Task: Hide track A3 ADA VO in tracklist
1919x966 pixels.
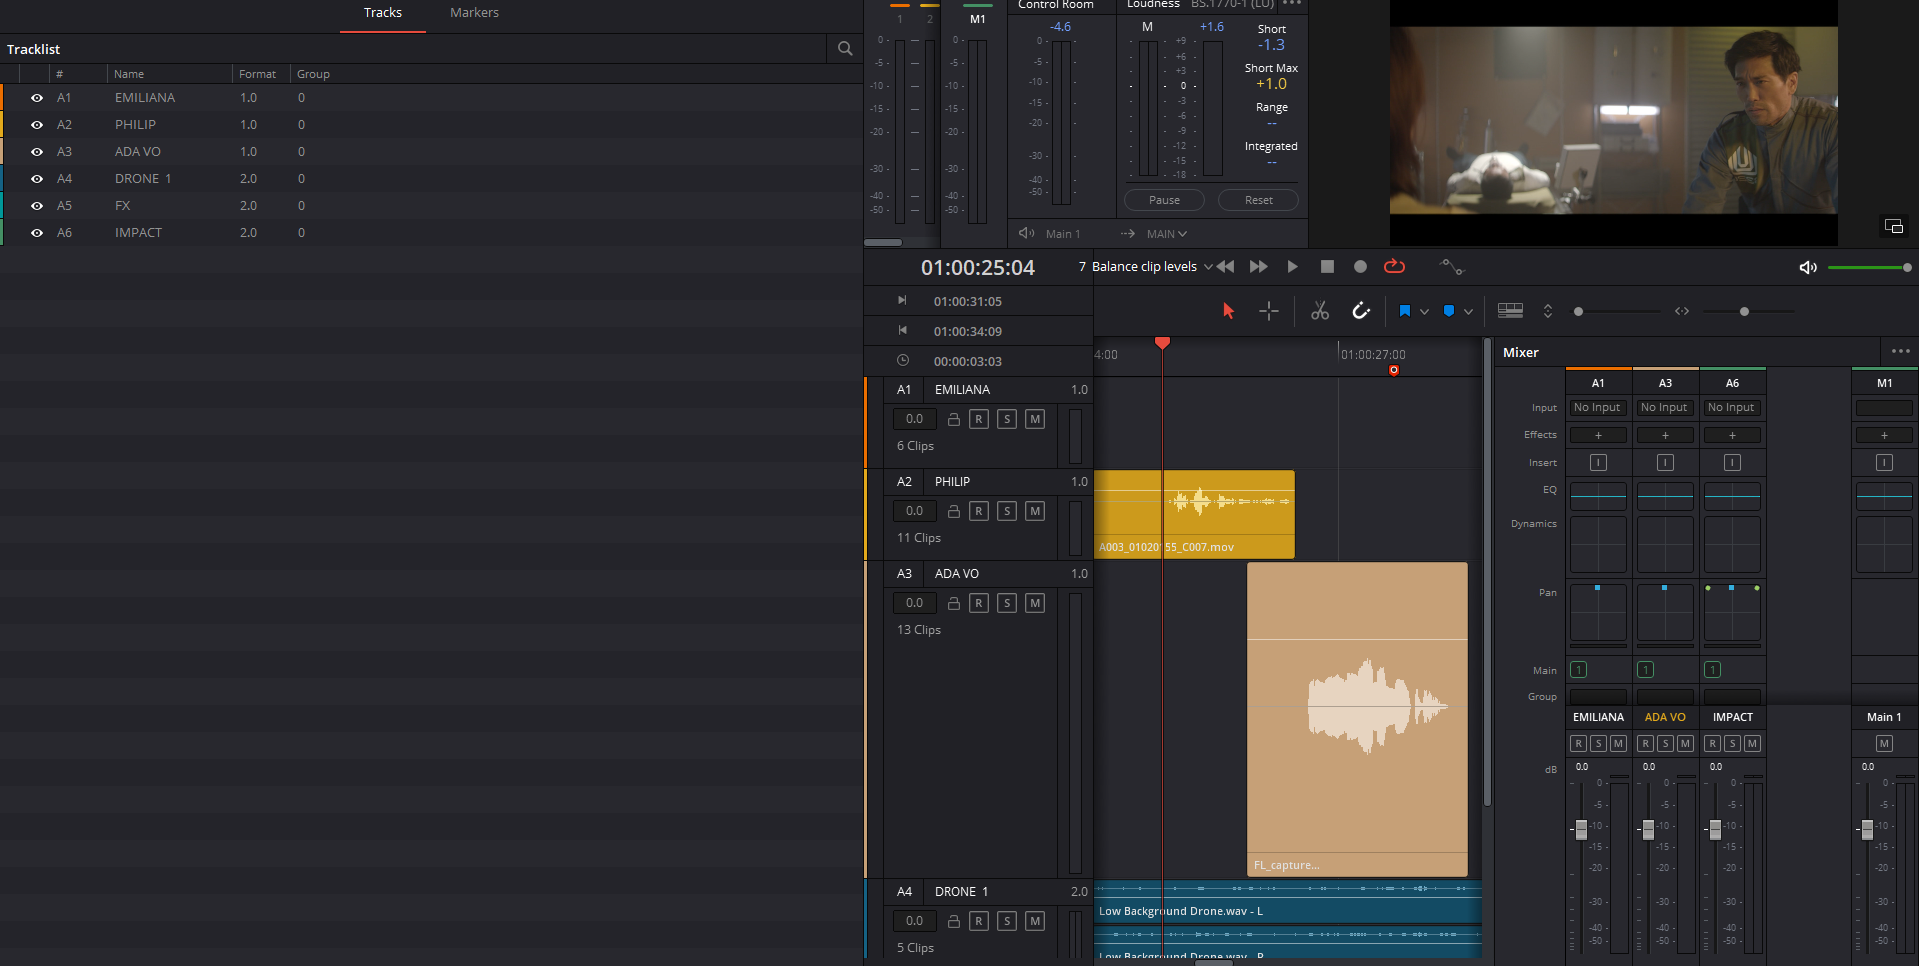Action: (37, 152)
